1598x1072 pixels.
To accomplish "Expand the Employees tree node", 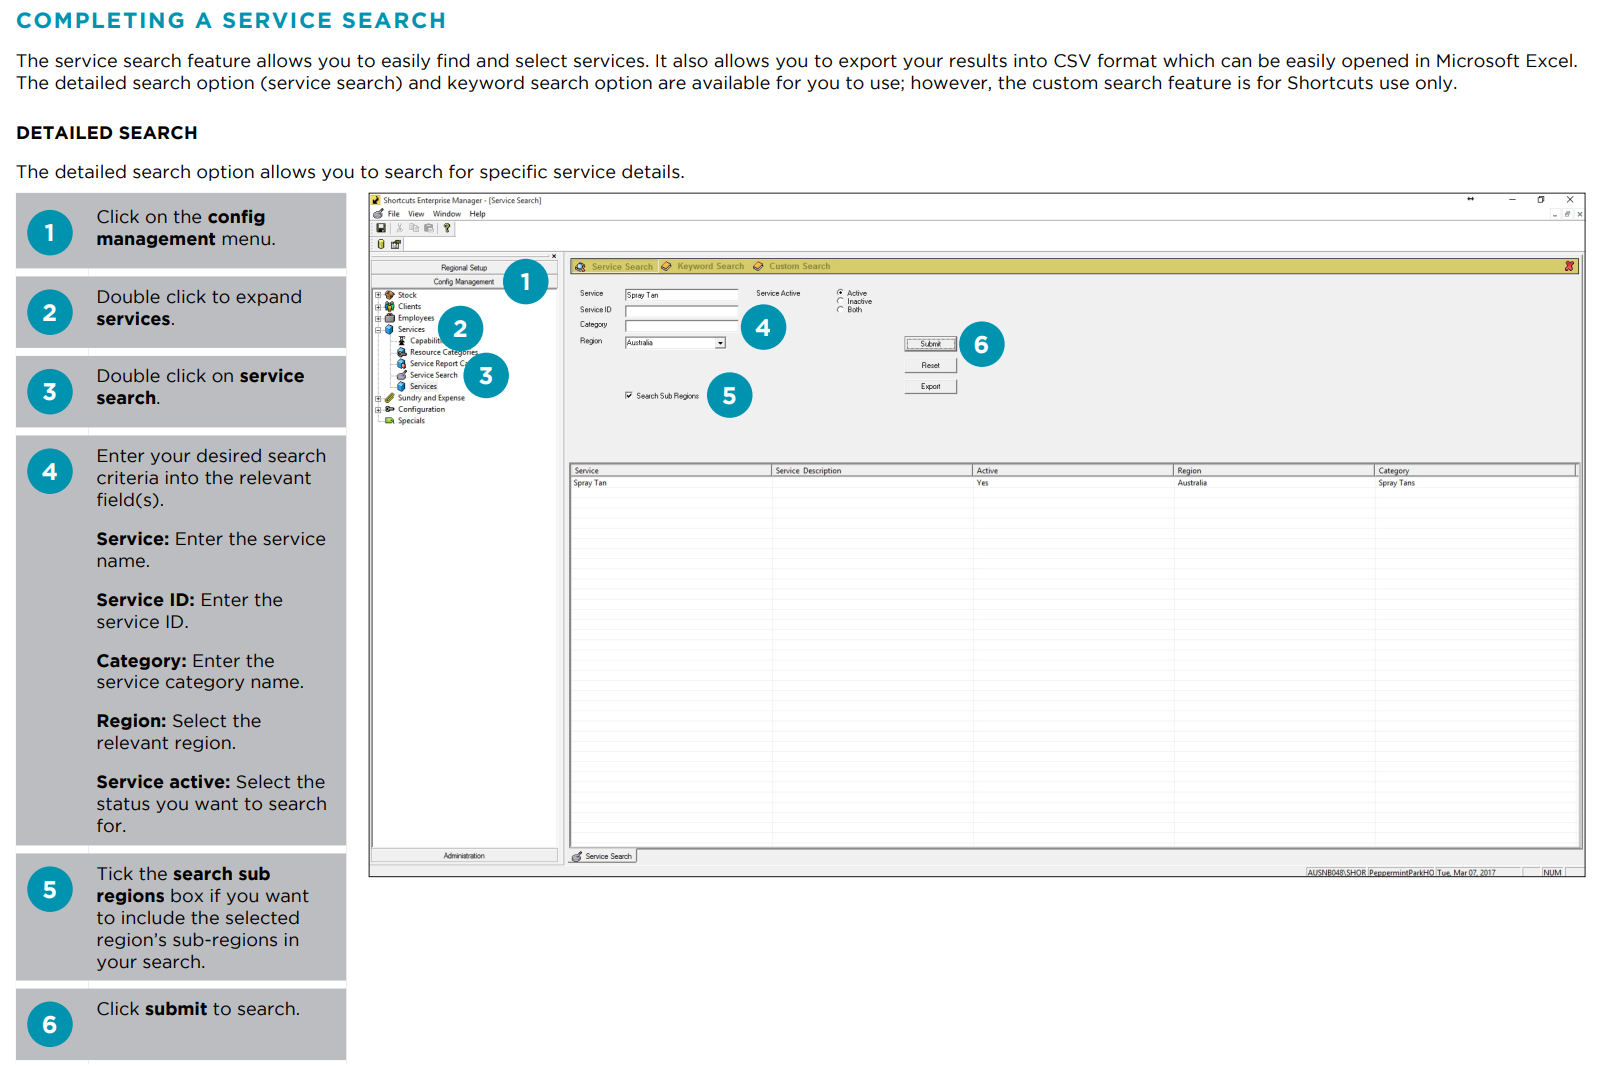I will point(378,318).
